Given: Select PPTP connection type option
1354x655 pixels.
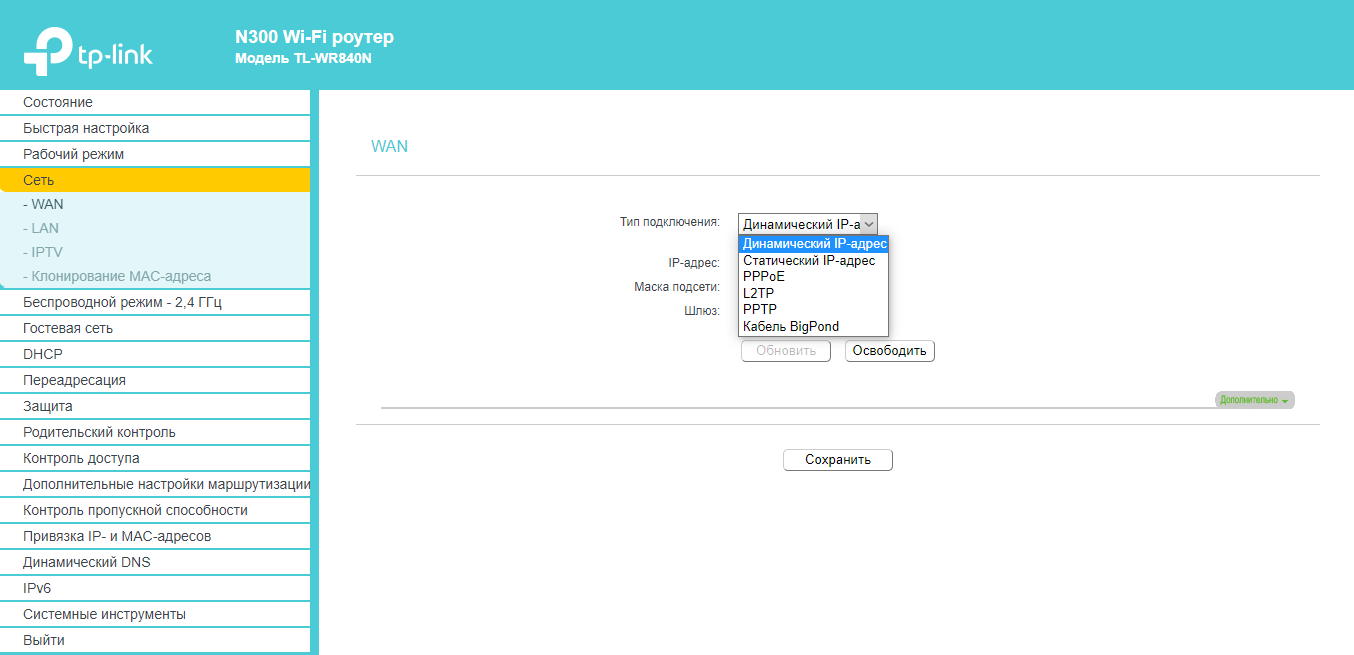Looking at the screenshot, I should (760, 310).
